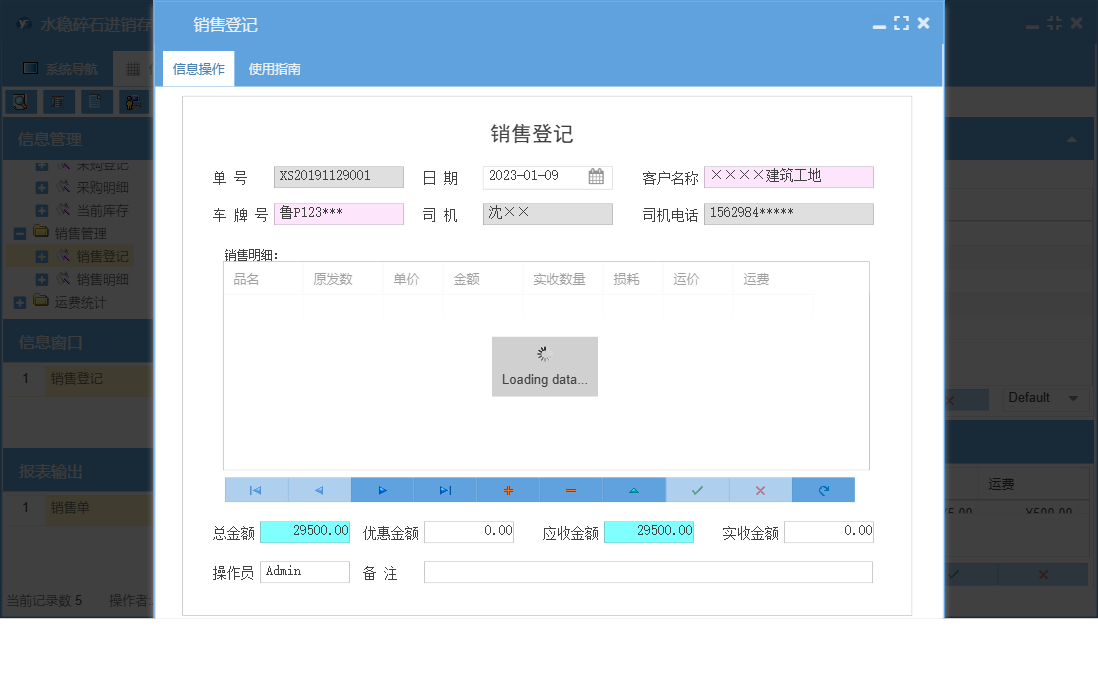Jump to the first record icon

(256, 489)
